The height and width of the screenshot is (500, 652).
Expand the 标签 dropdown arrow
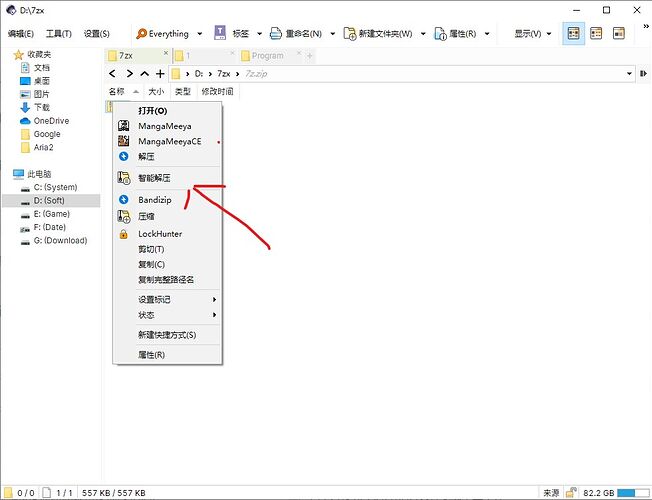(x=259, y=34)
